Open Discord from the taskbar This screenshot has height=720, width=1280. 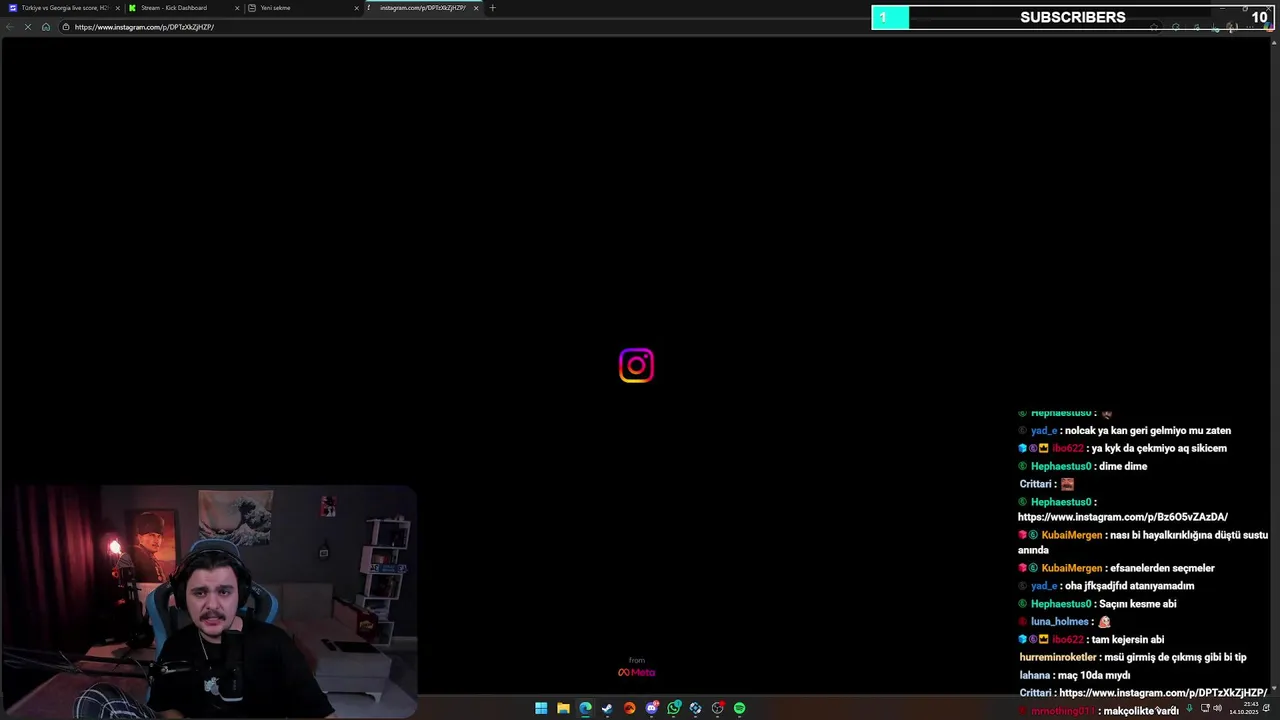(x=652, y=708)
